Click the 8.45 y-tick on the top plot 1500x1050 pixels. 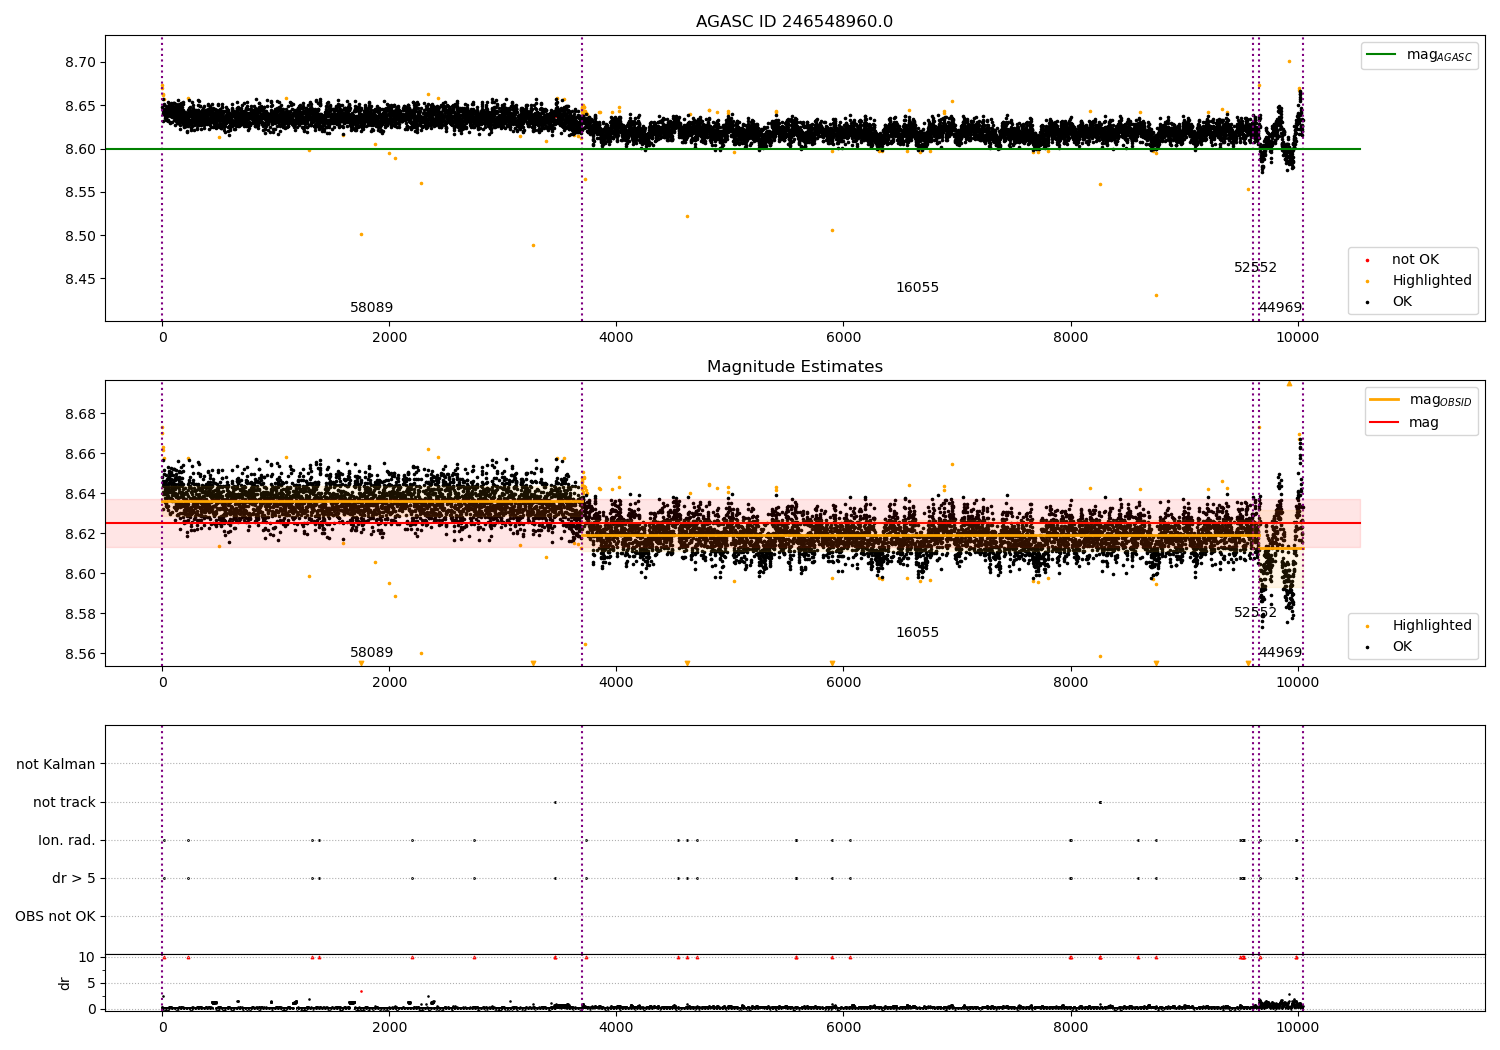click(x=80, y=279)
